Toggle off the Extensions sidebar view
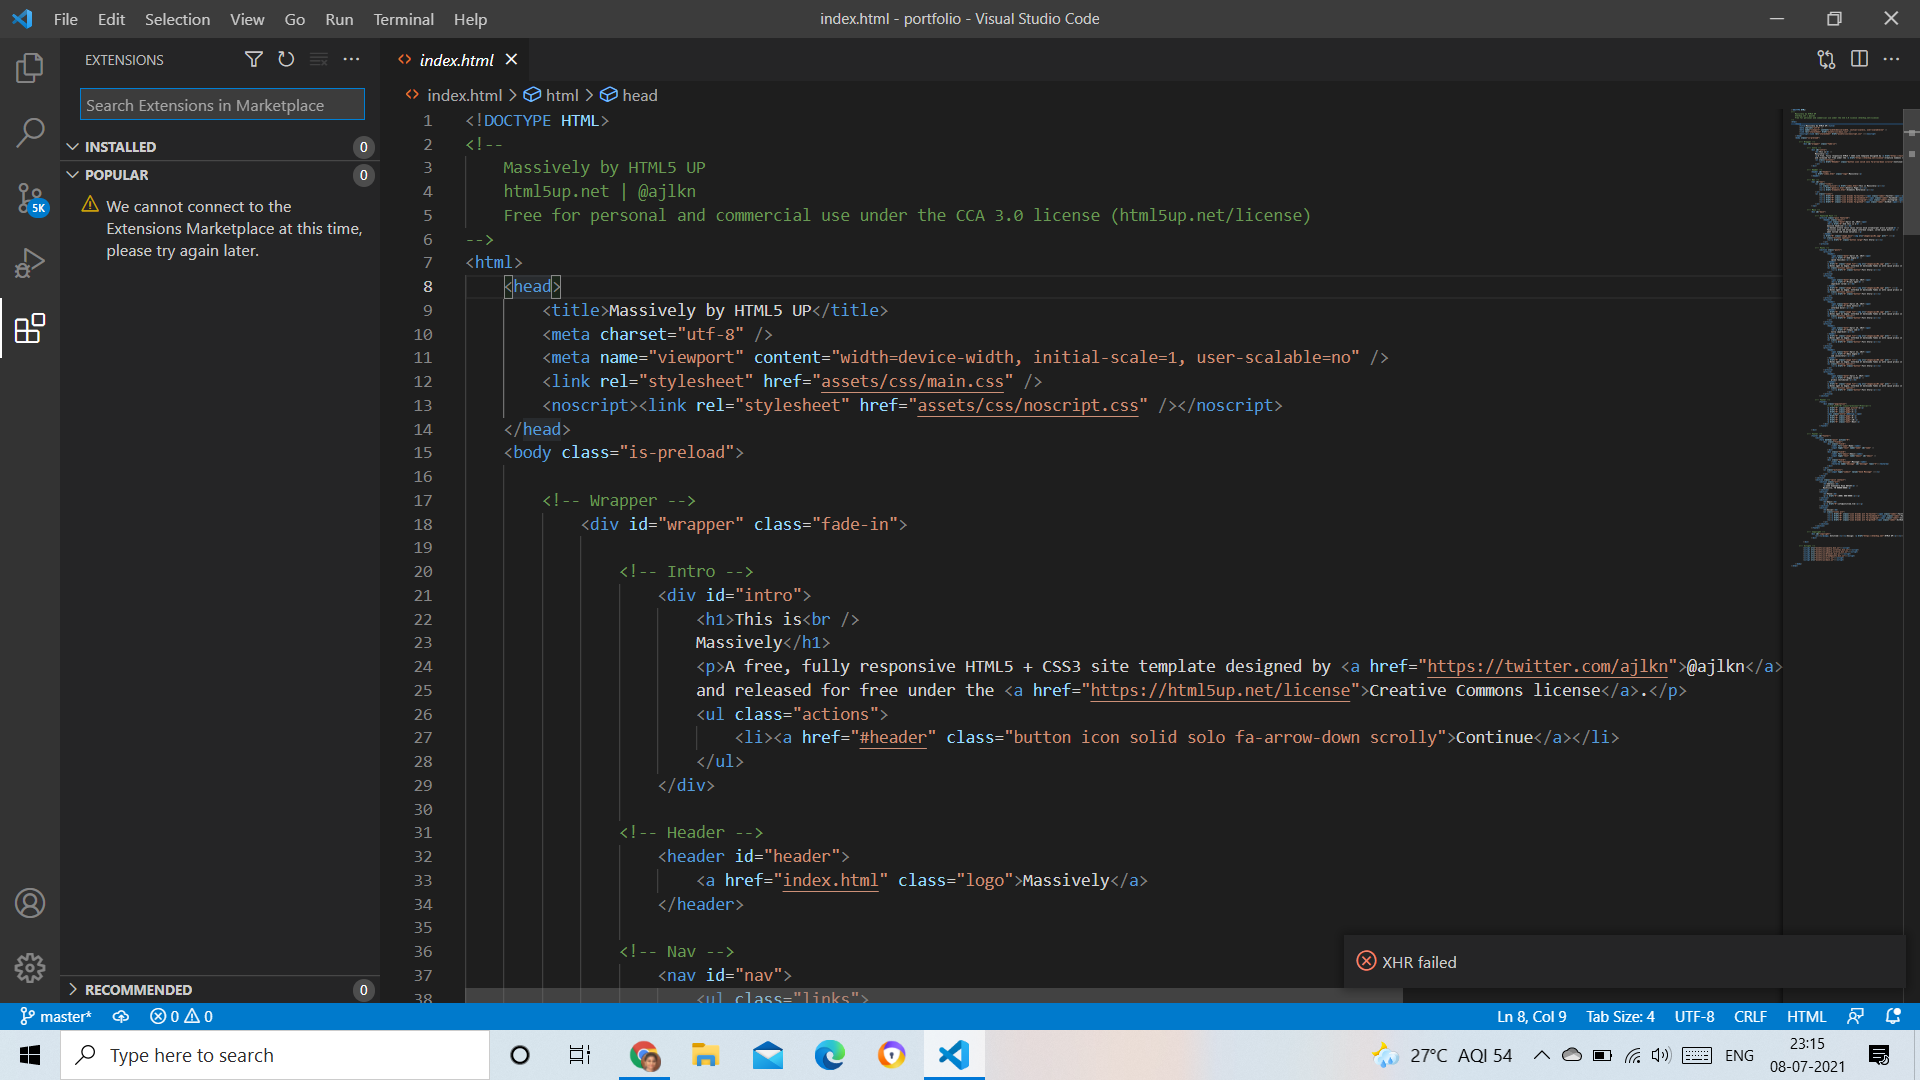The width and height of the screenshot is (1920, 1080). click(30, 329)
